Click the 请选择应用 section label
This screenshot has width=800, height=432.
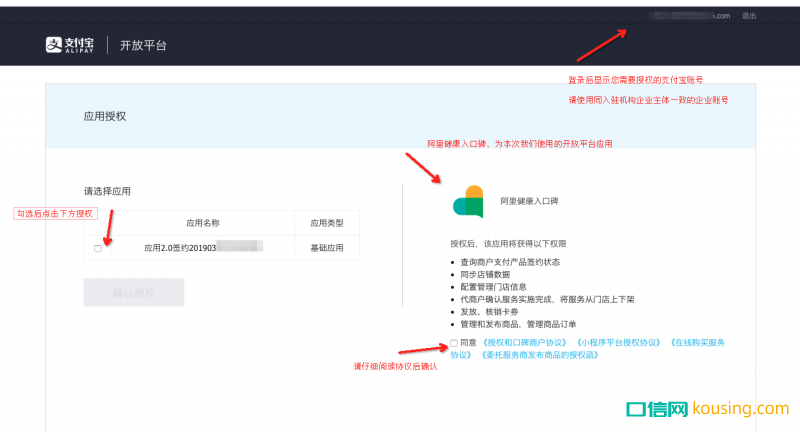point(107,191)
